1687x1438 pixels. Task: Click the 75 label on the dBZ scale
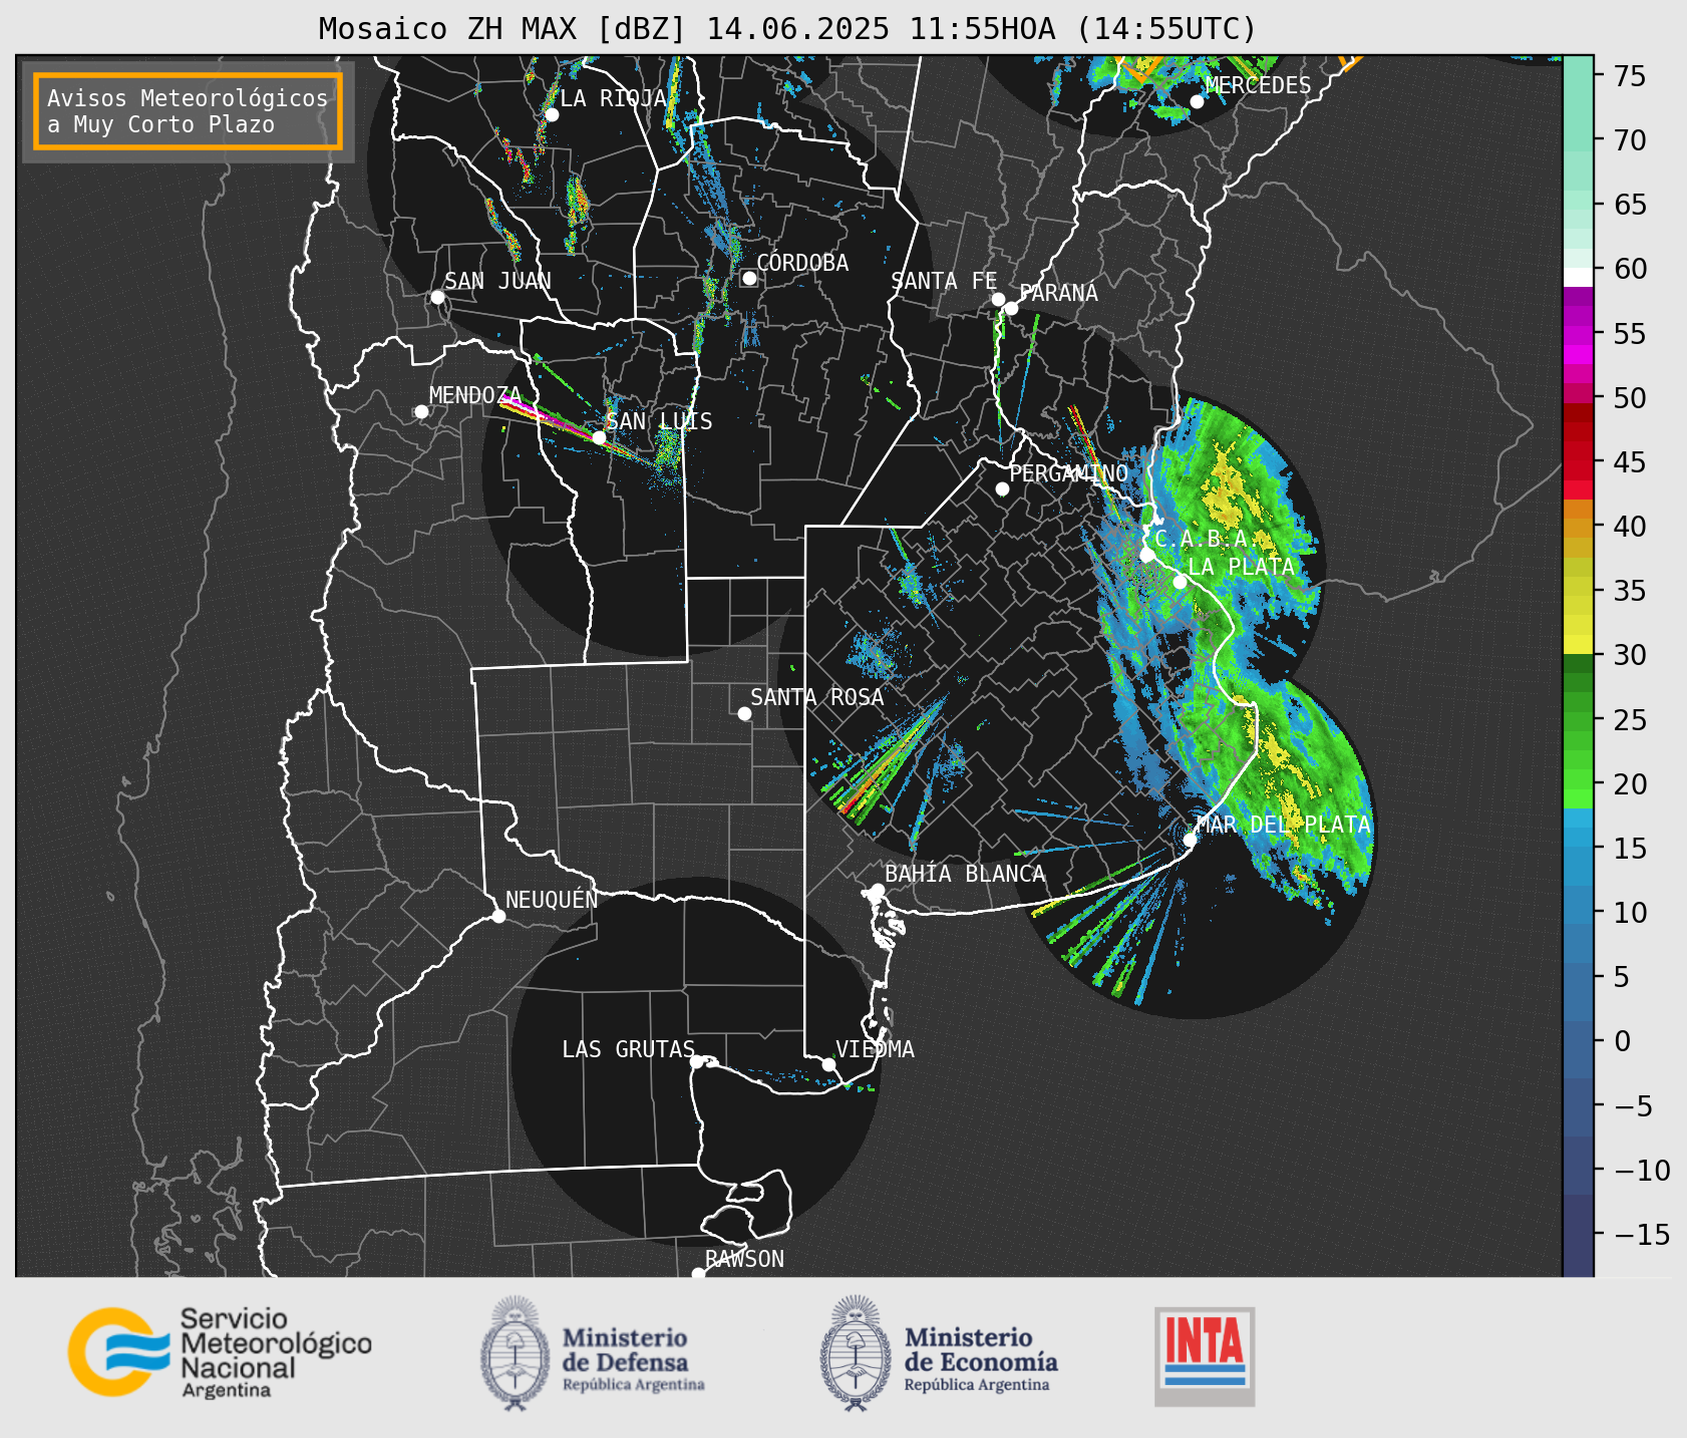point(1630,76)
